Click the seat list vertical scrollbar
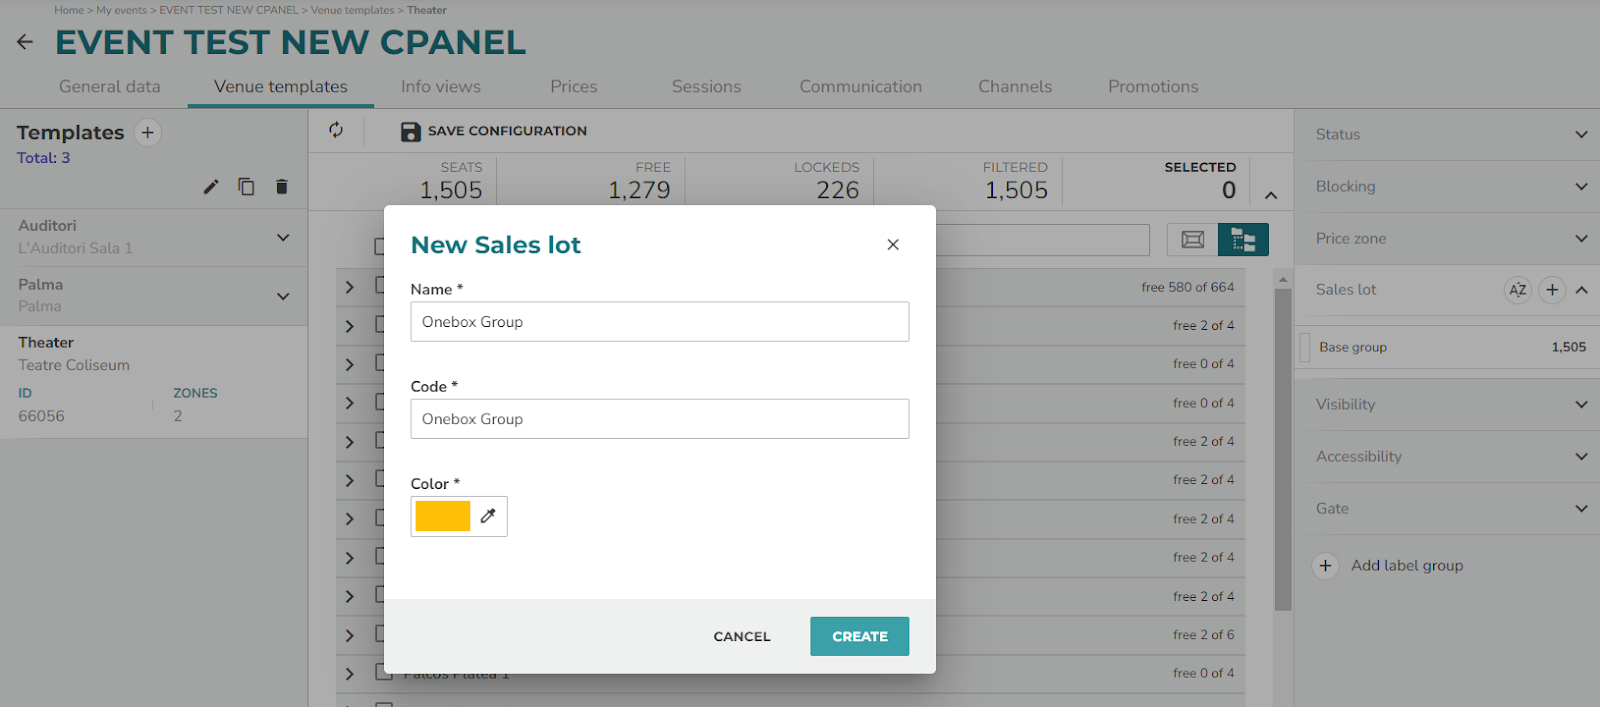 (1283, 450)
